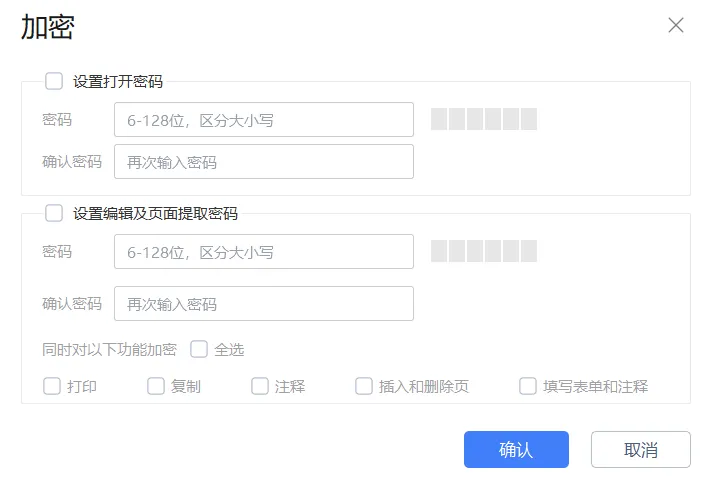This screenshot has height=485, width=716.
Task: Click the 确认密码 label in the open-password section
Action: [72, 162]
